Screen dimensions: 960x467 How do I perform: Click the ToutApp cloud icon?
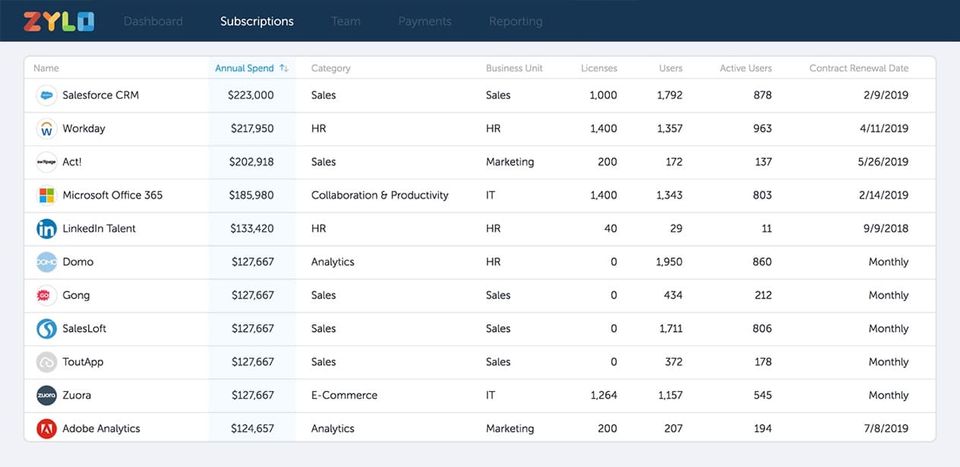(x=46, y=362)
